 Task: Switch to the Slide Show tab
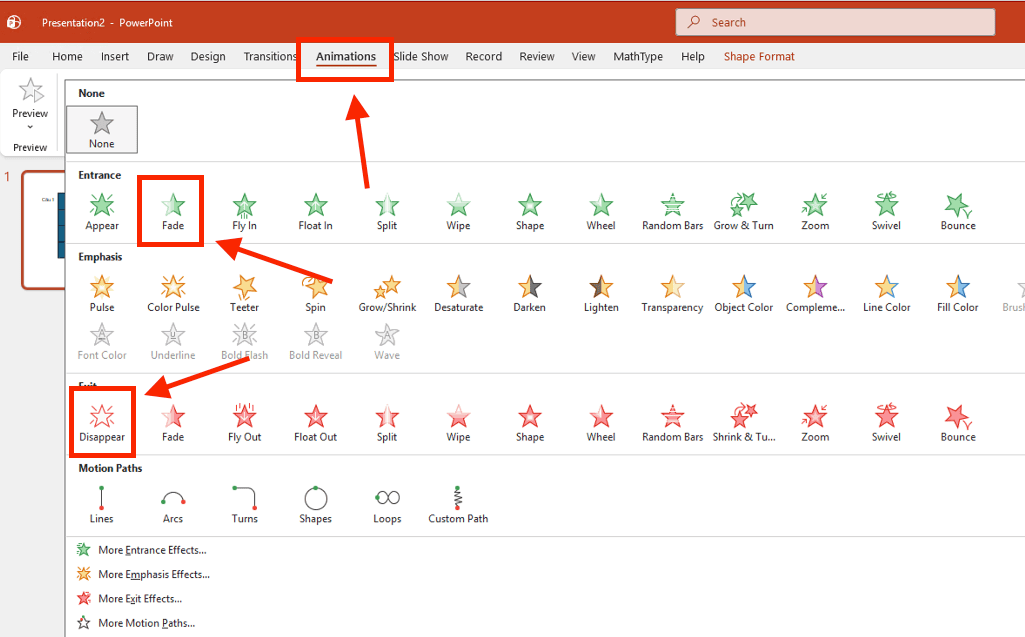point(421,56)
